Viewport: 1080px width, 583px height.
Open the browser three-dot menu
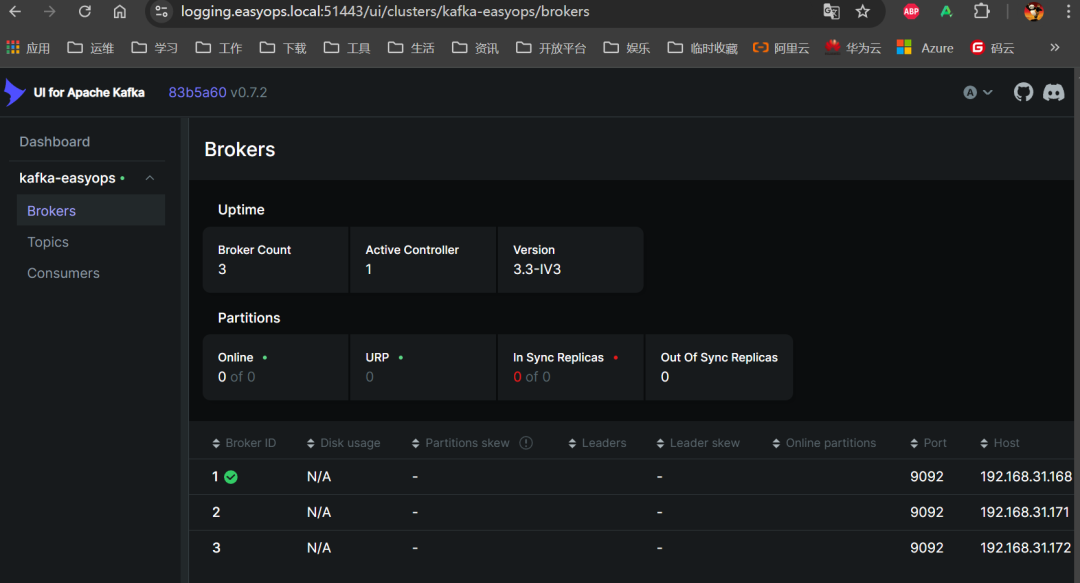(1068, 12)
